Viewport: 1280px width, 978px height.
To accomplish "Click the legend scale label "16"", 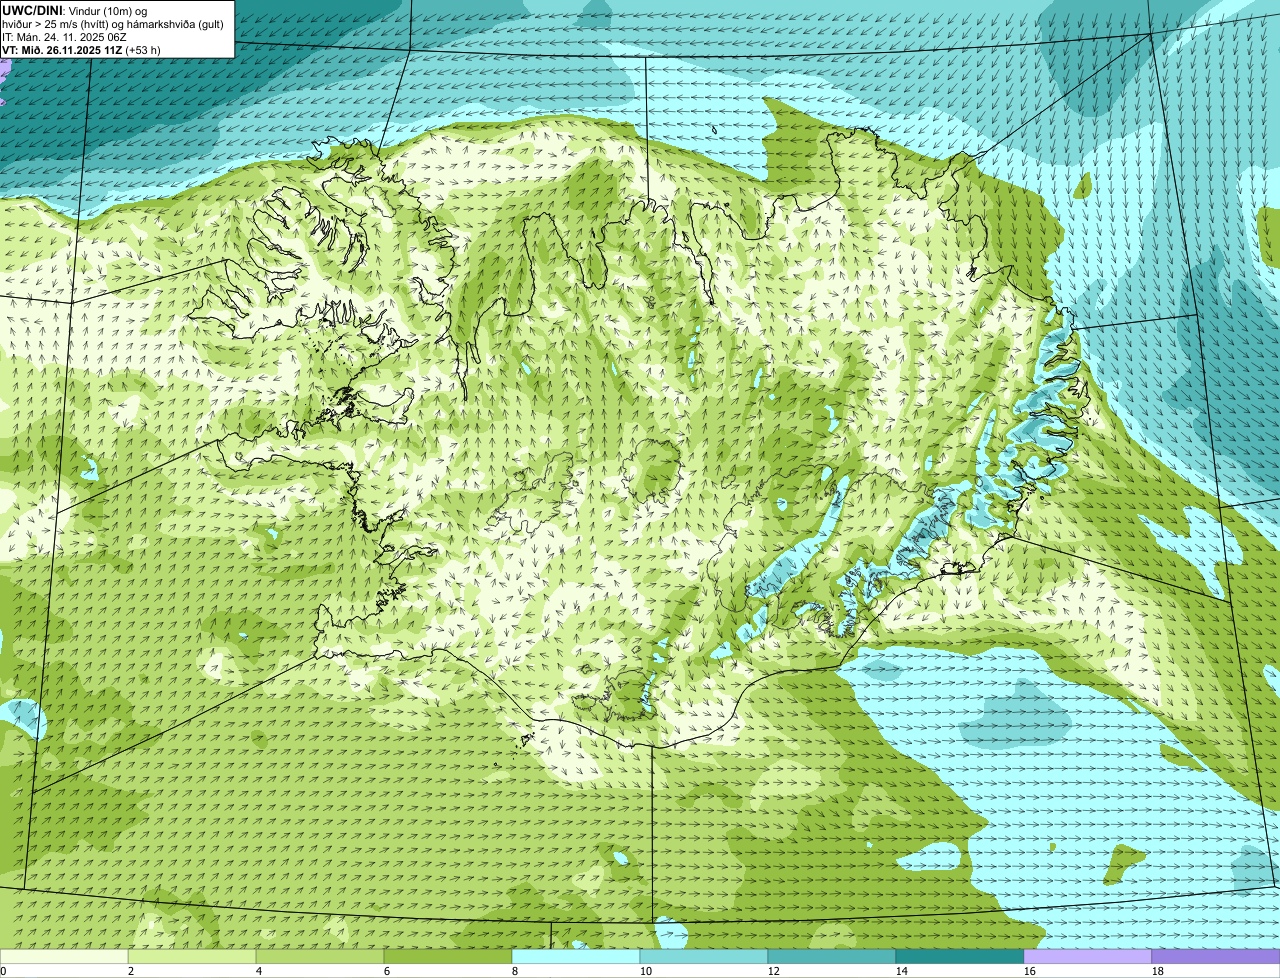I will point(1030,971).
